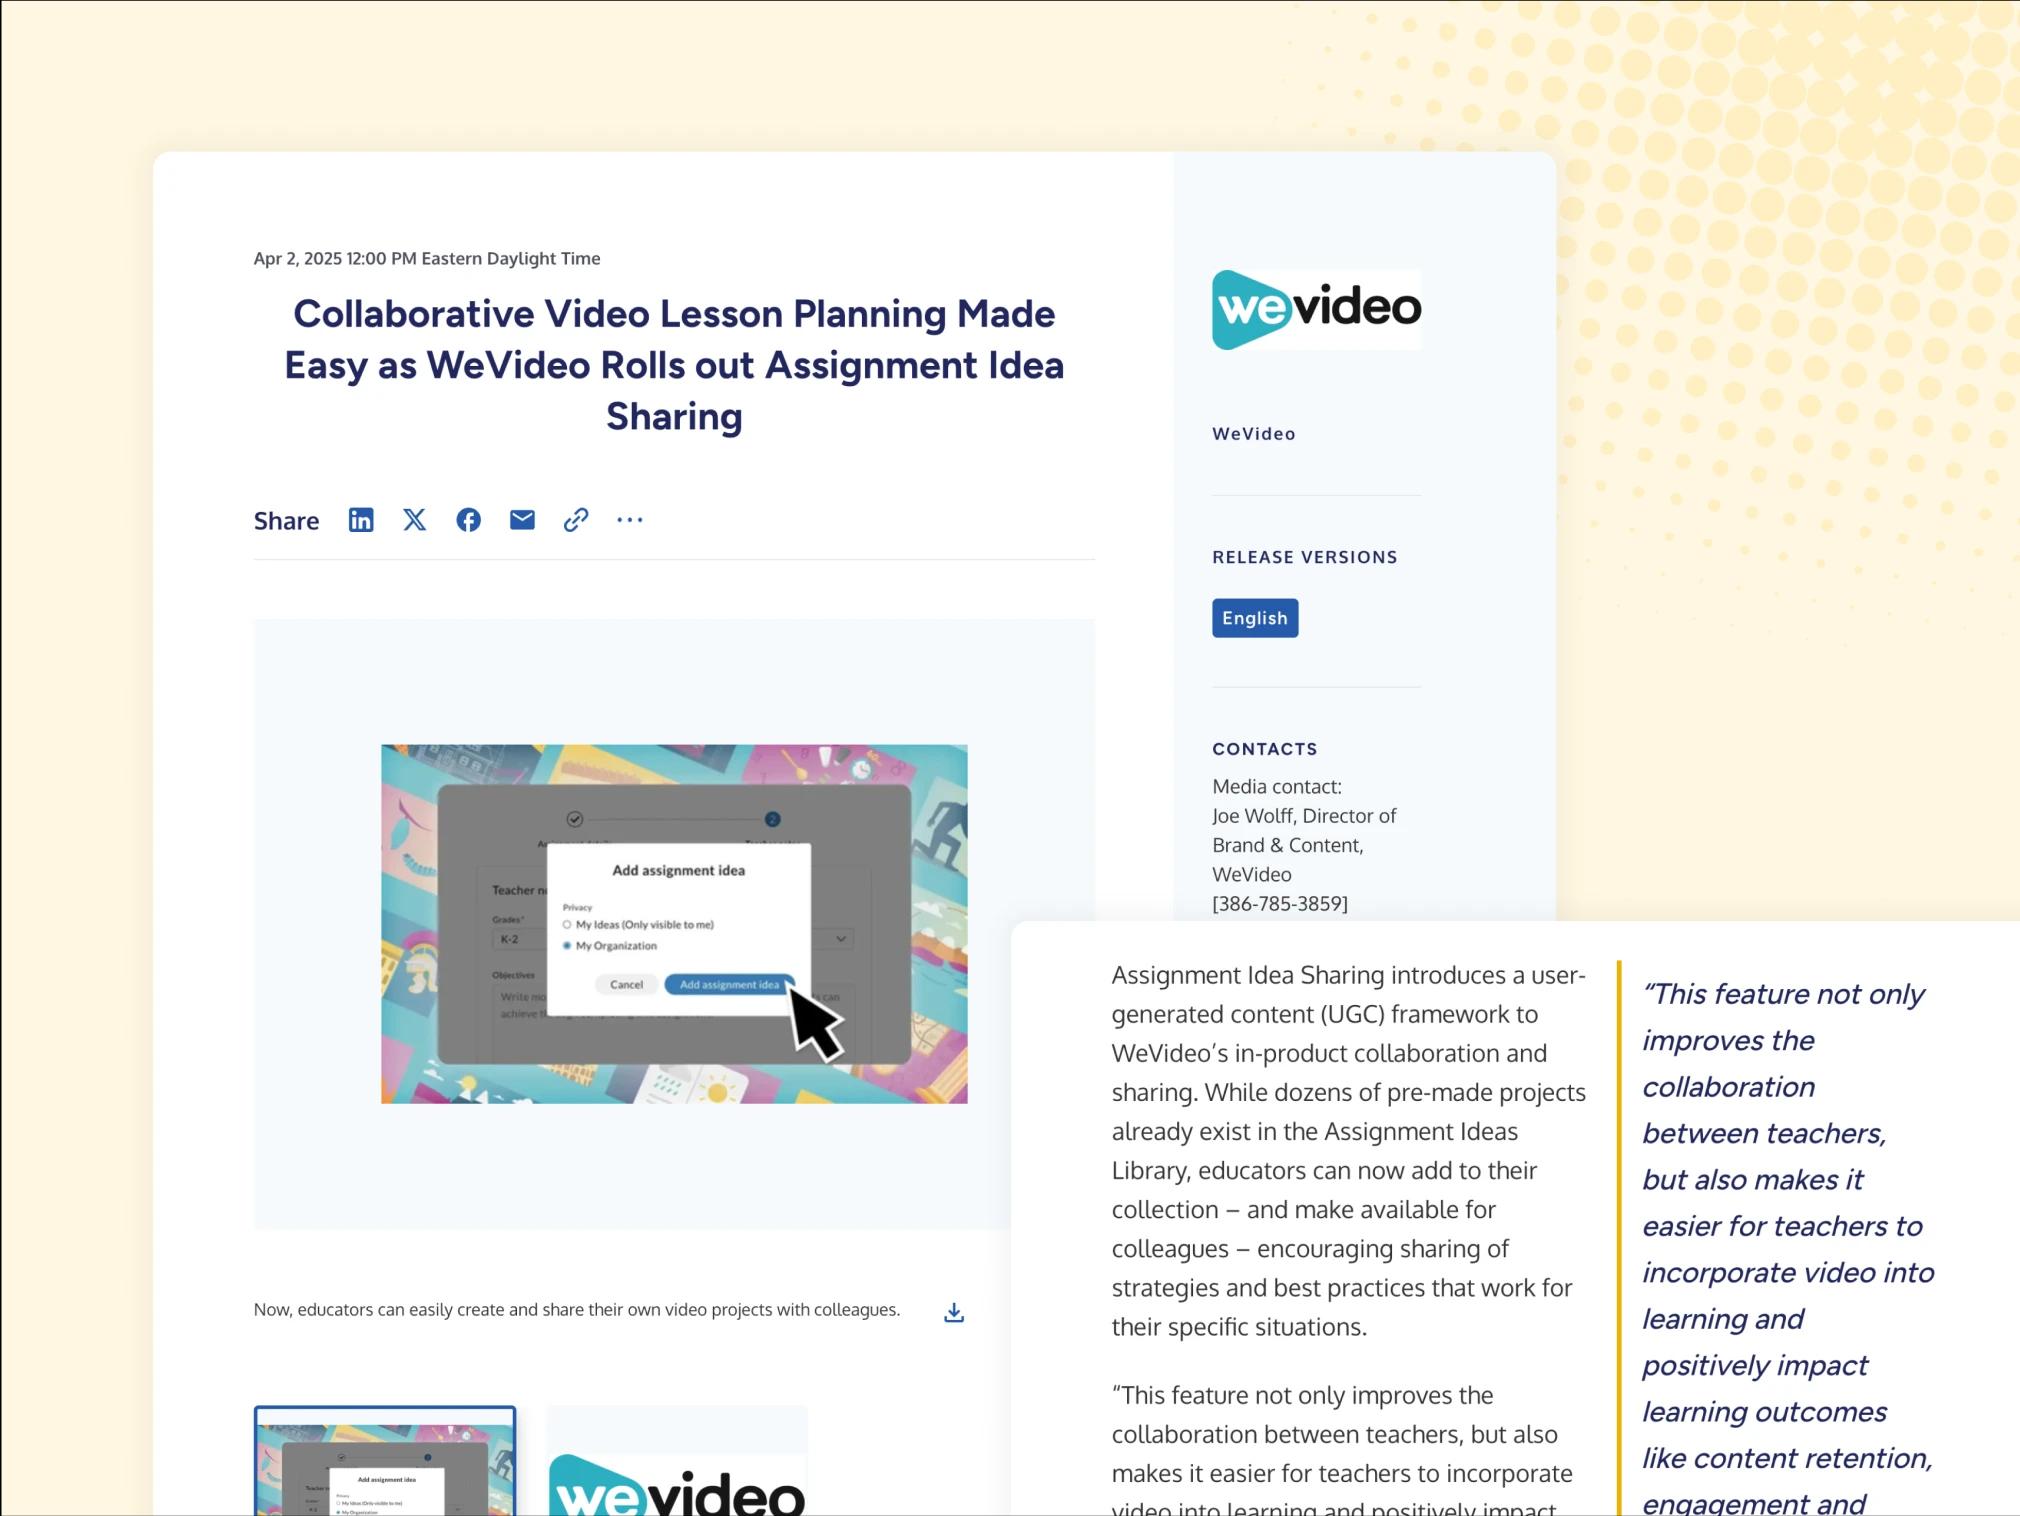Image resolution: width=2020 pixels, height=1516 pixels.
Task: Select My Ideas radio option
Action: pyautogui.click(x=567, y=925)
